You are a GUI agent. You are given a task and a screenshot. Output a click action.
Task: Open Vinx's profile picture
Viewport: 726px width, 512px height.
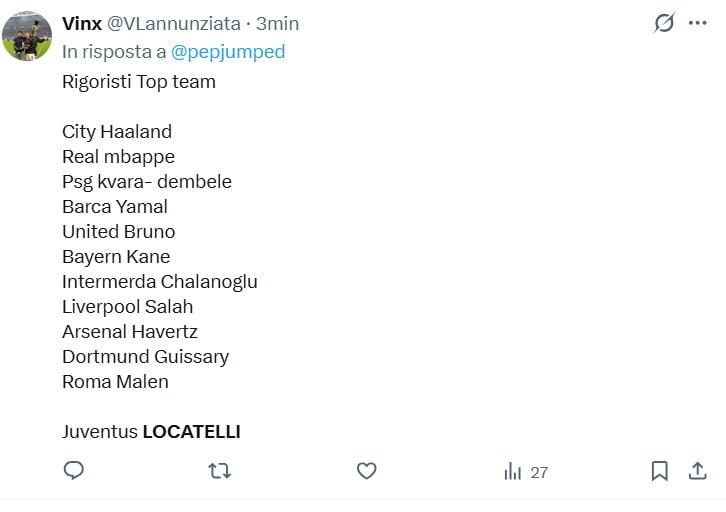click(27, 36)
